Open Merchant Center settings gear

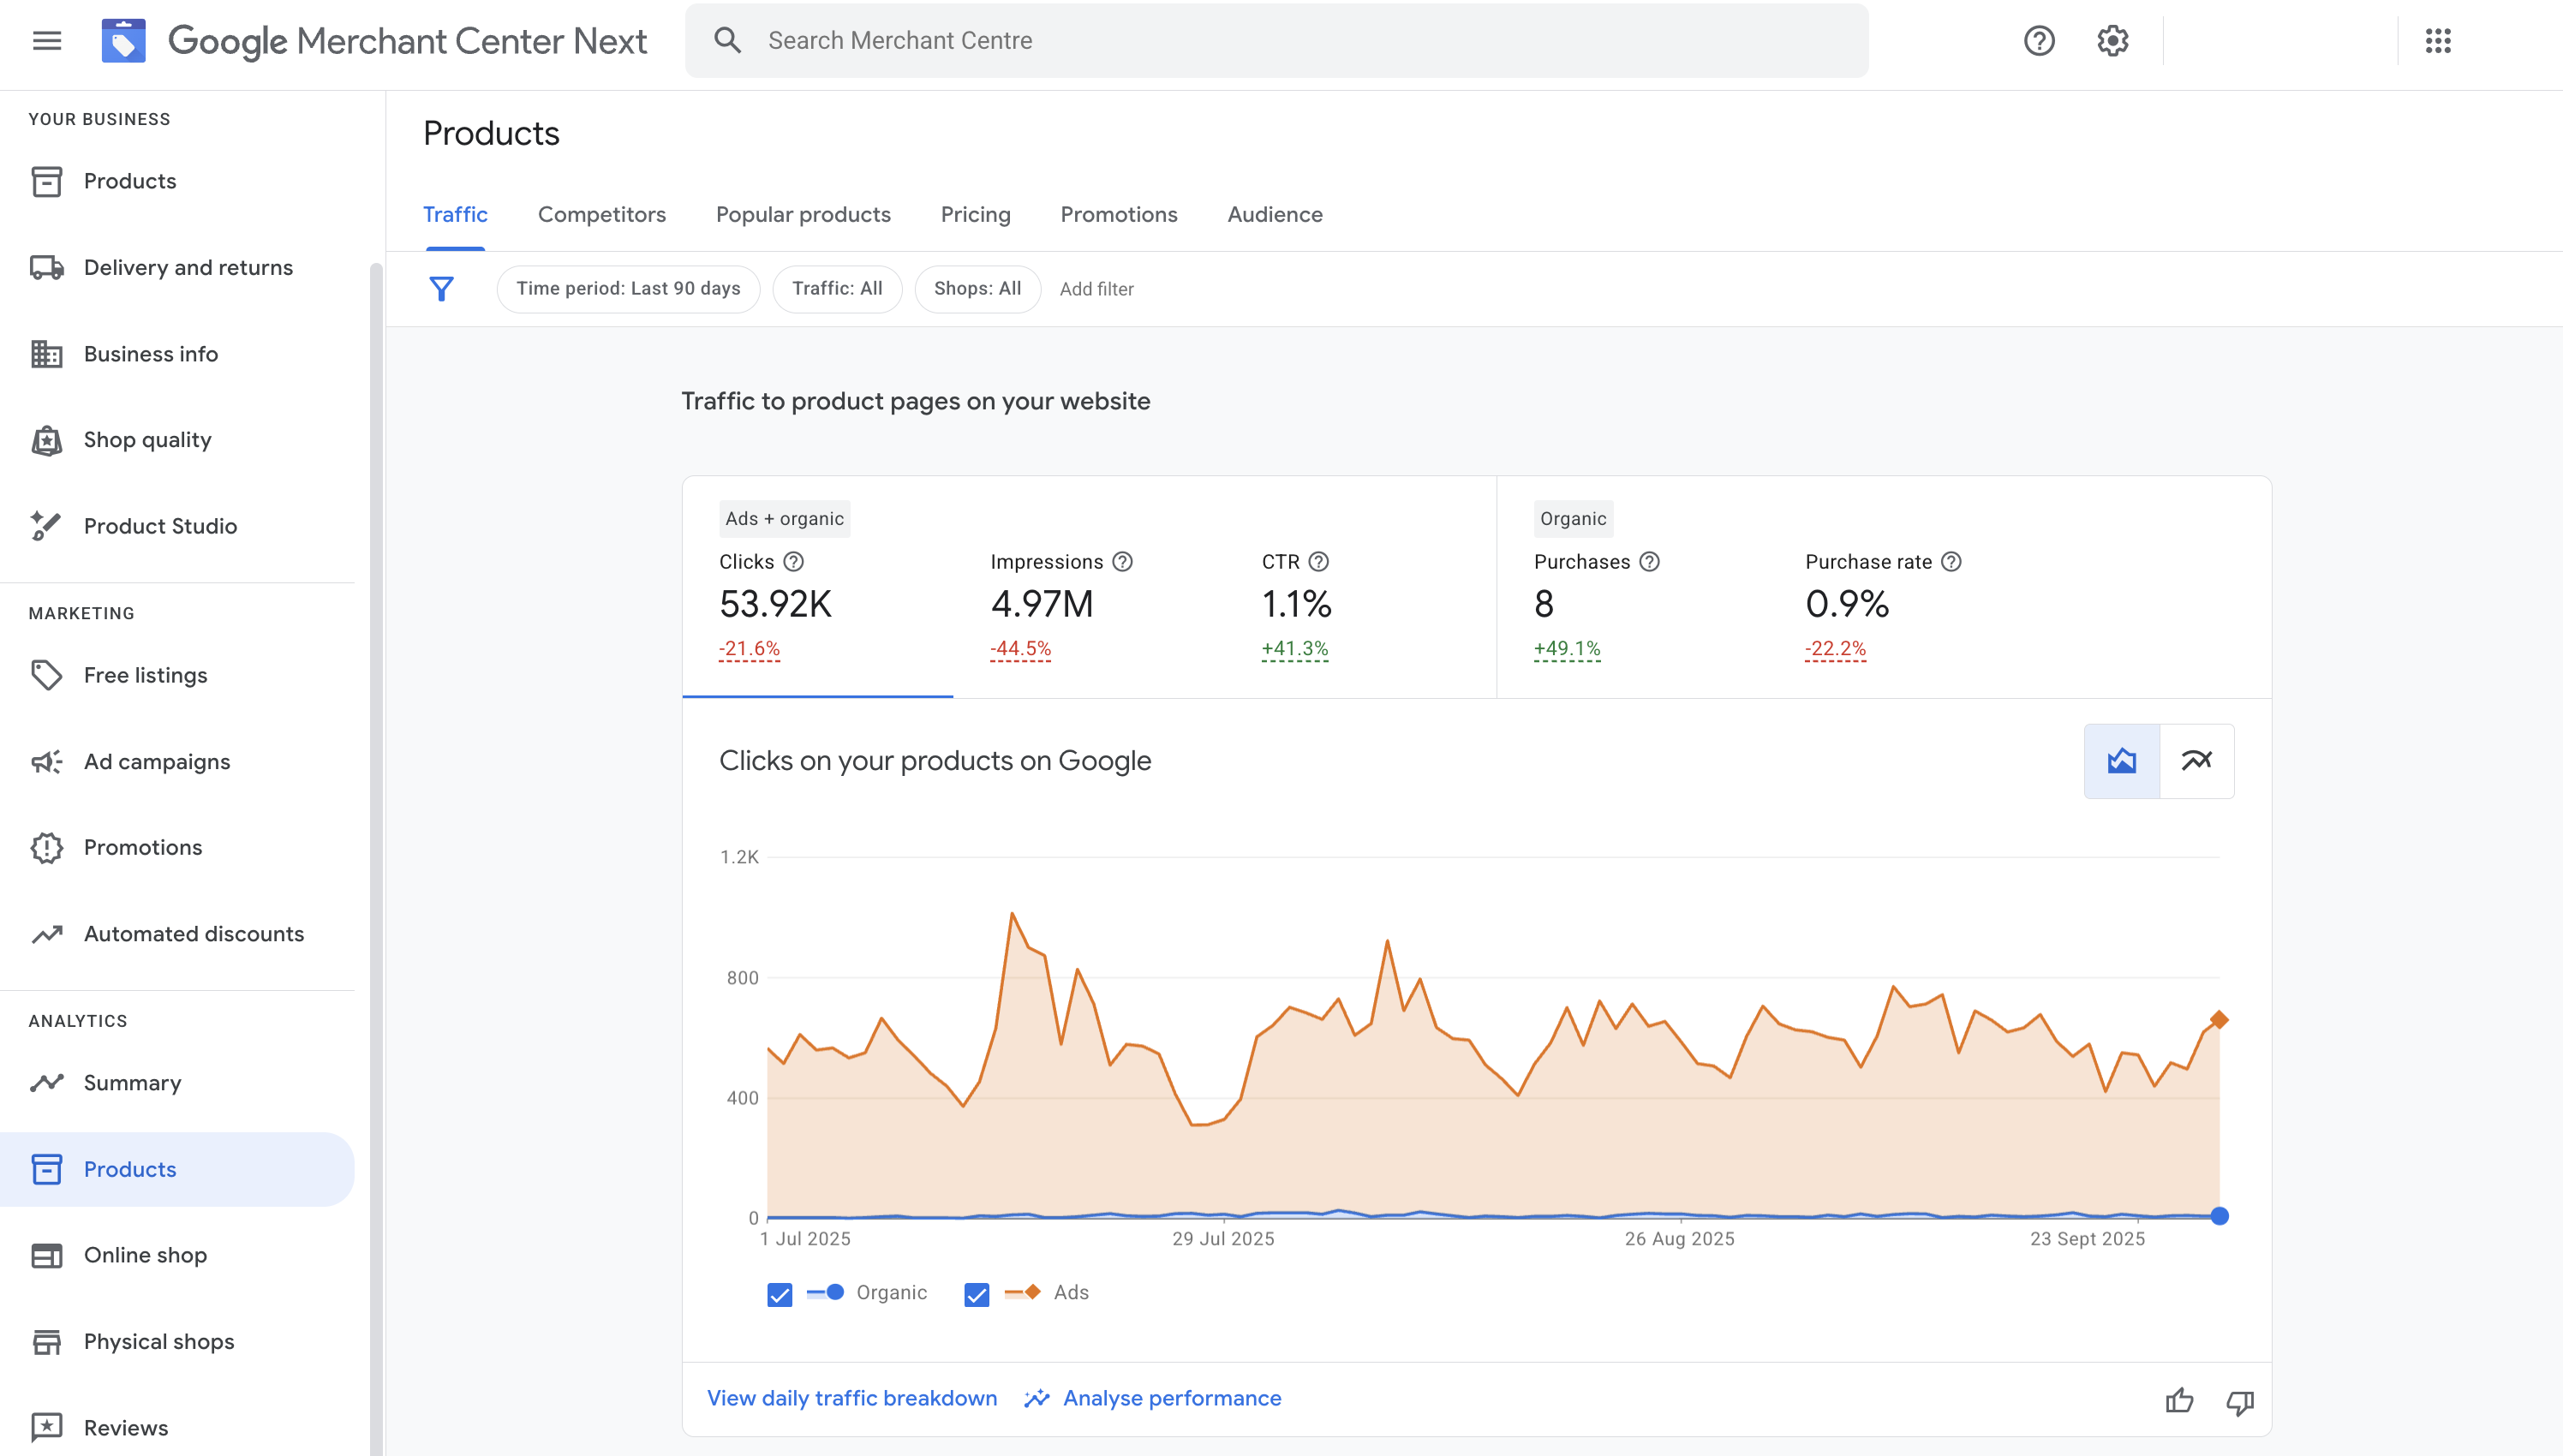(2111, 40)
